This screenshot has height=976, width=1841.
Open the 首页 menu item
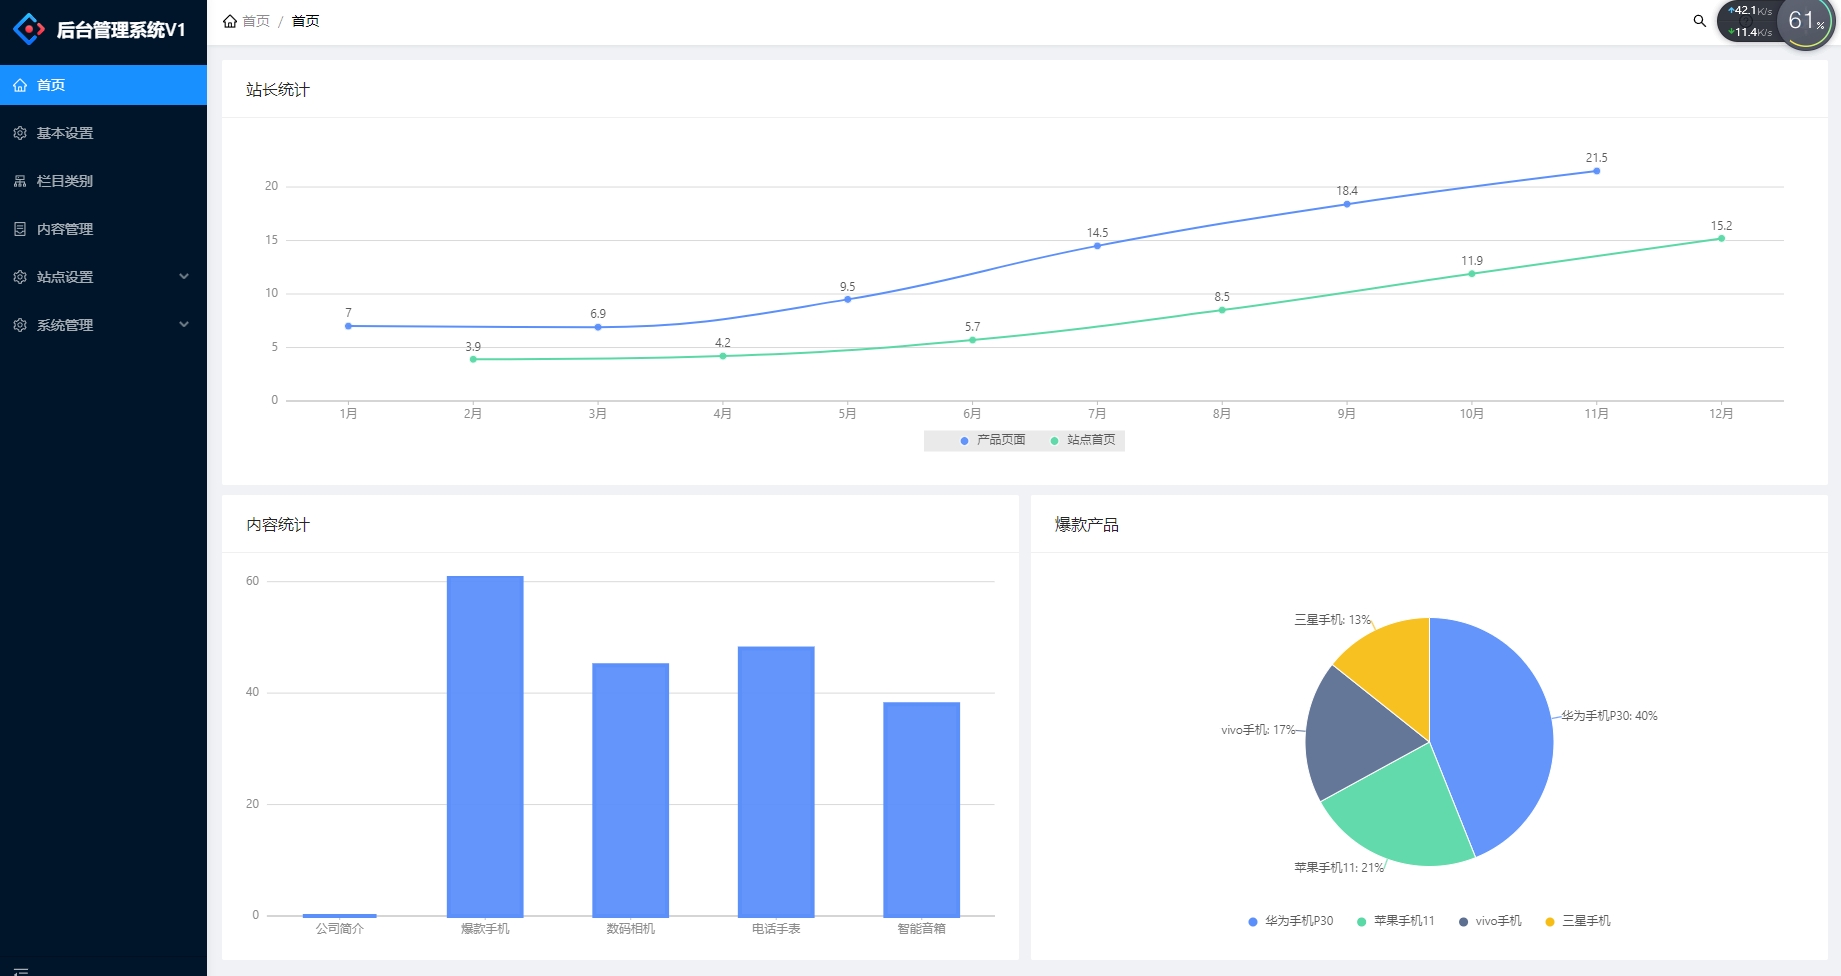(103, 85)
